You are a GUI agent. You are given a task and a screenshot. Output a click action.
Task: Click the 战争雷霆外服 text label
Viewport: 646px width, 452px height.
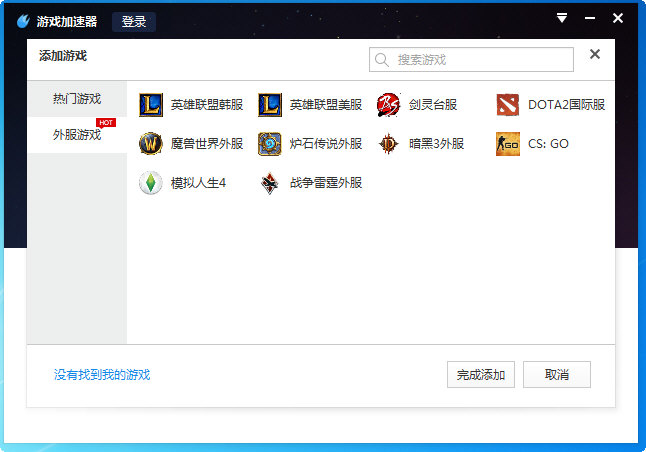326,183
